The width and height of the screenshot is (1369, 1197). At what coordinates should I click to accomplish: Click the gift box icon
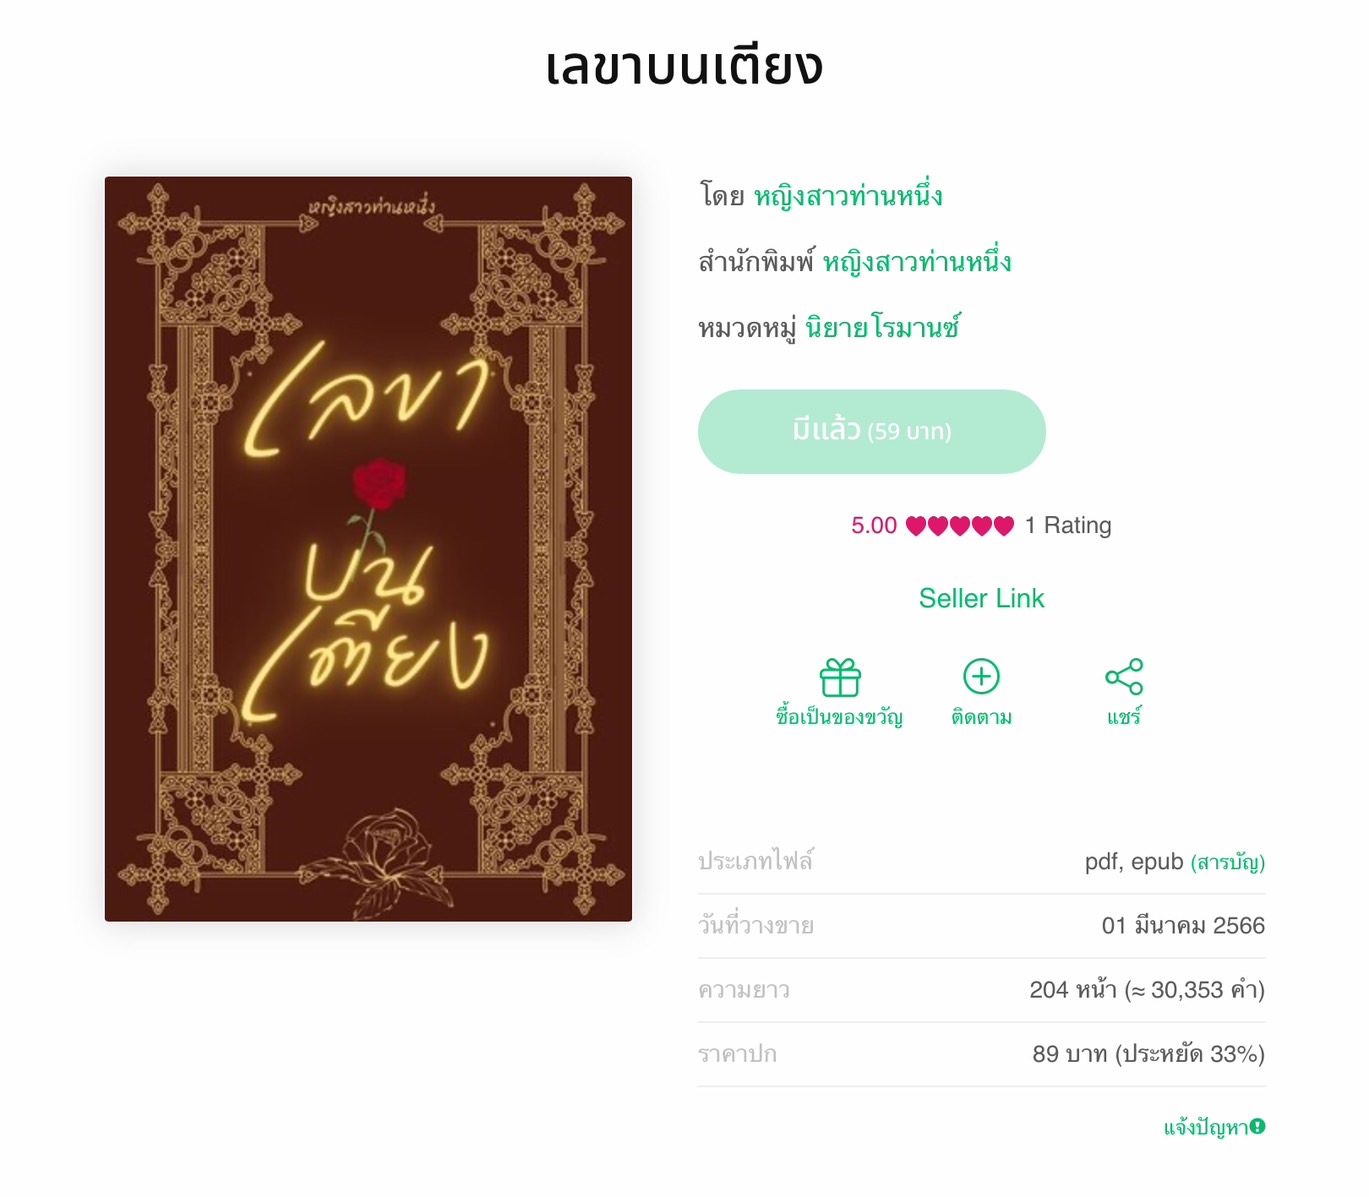(840, 677)
